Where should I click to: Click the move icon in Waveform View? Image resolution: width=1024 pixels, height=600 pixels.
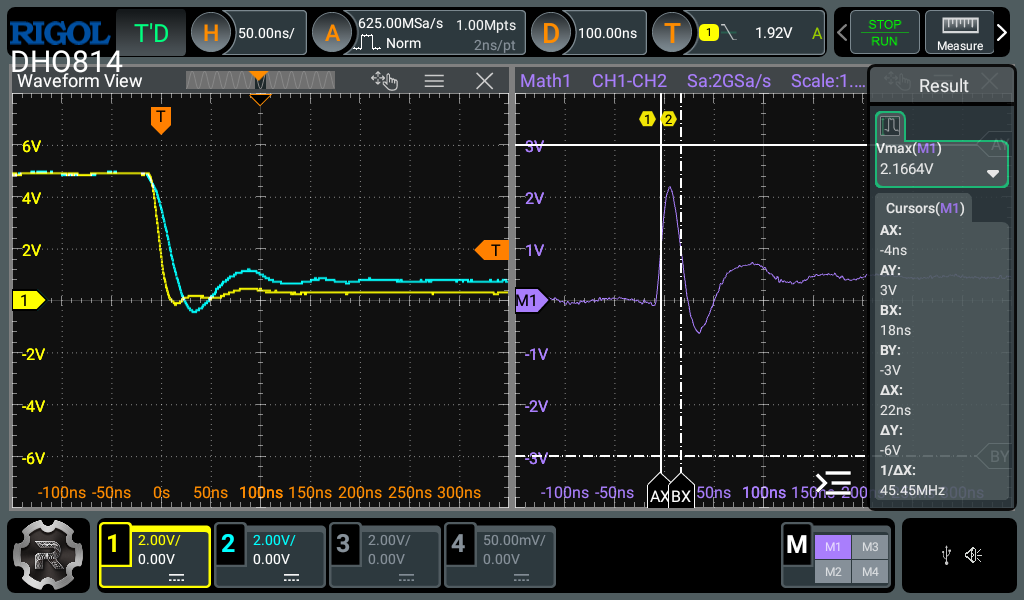[384, 81]
